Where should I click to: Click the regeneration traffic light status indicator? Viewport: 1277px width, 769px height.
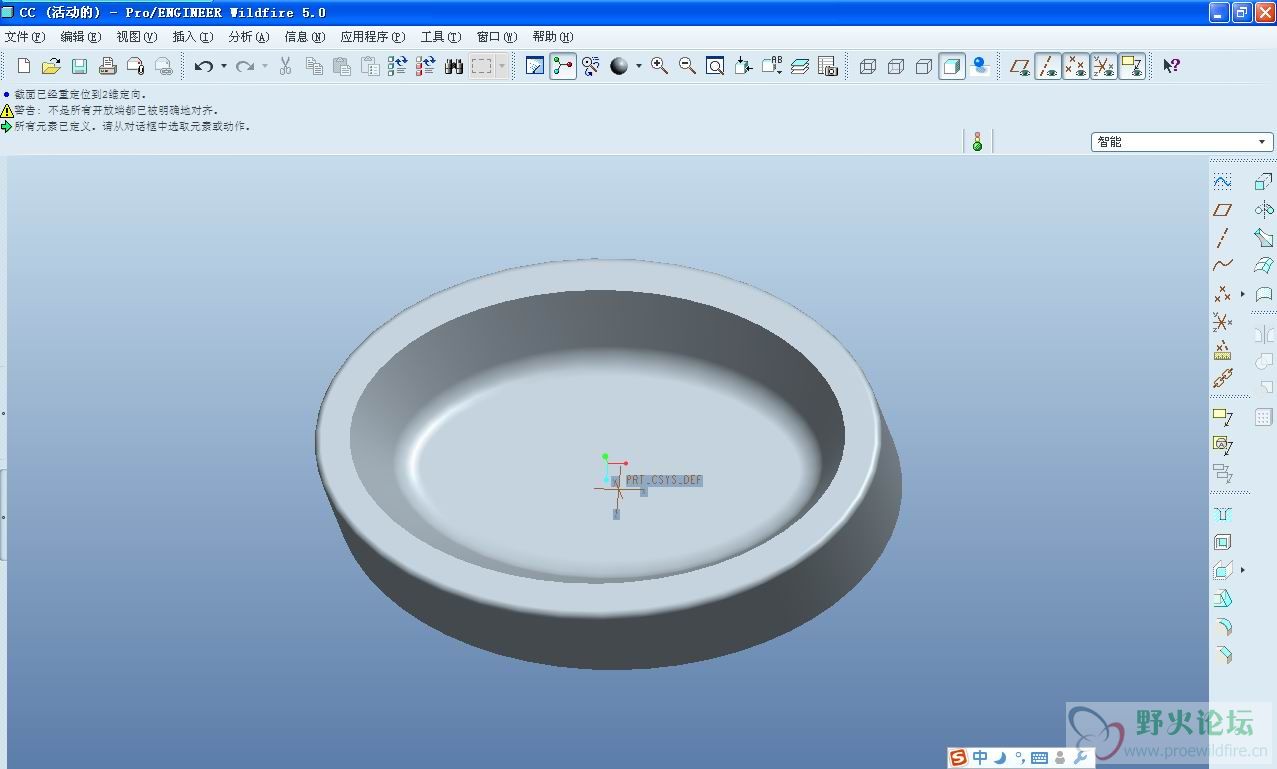coord(977,142)
